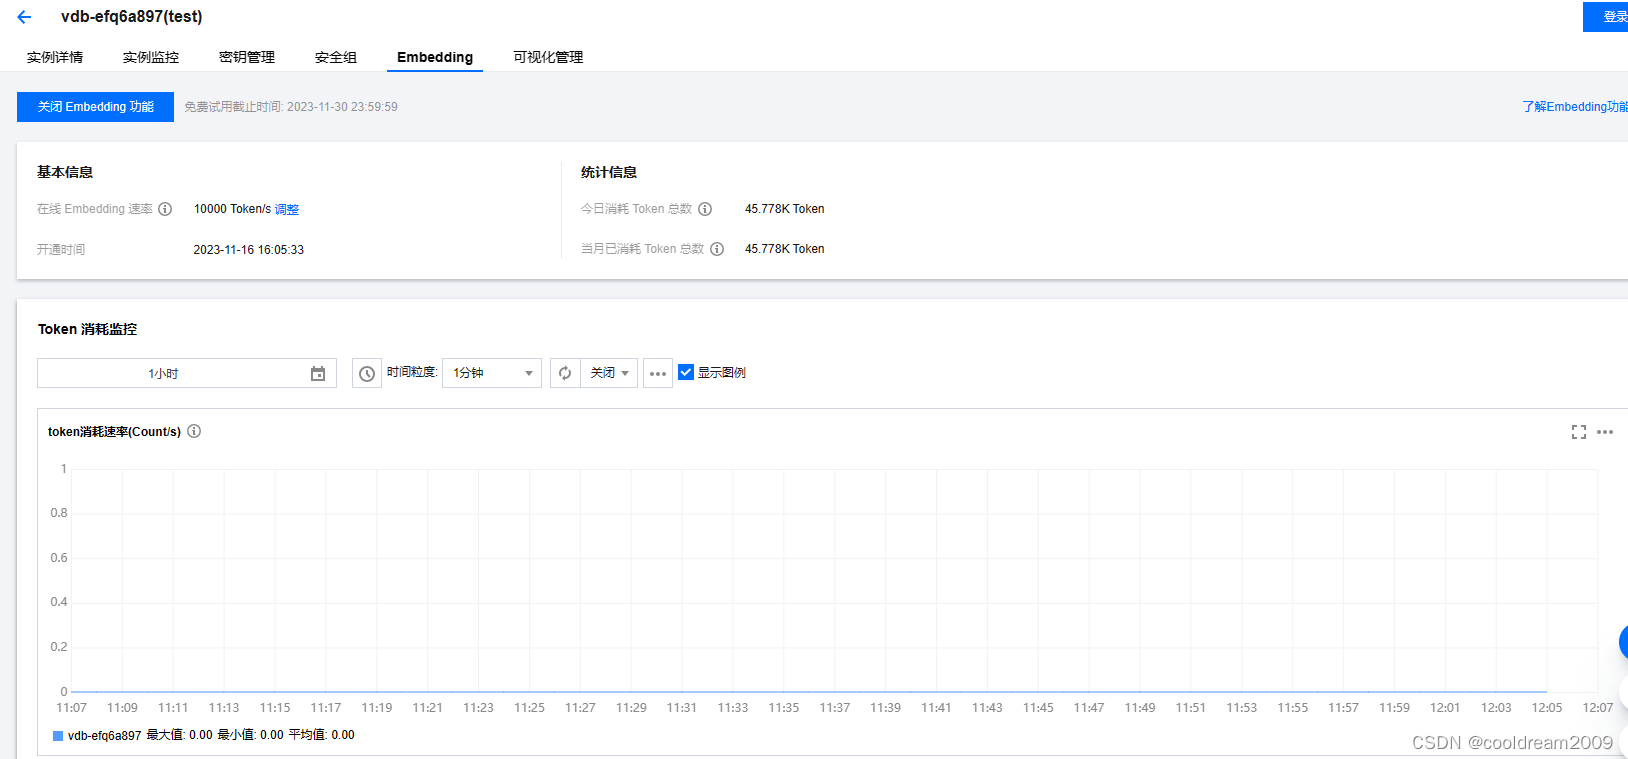This screenshot has width=1628, height=759.
Task: Click the 12:07 x-axis label
Action: tap(1597, 708)
